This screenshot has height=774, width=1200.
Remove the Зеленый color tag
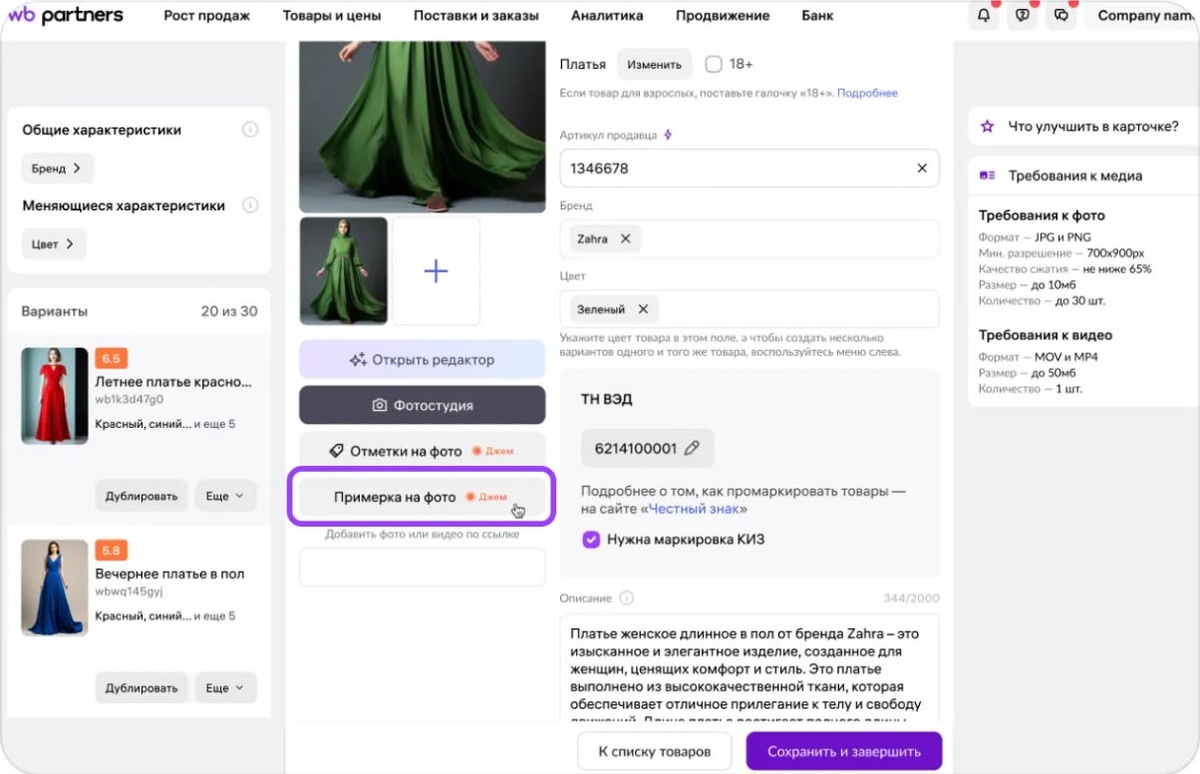(x=643, y=309)
